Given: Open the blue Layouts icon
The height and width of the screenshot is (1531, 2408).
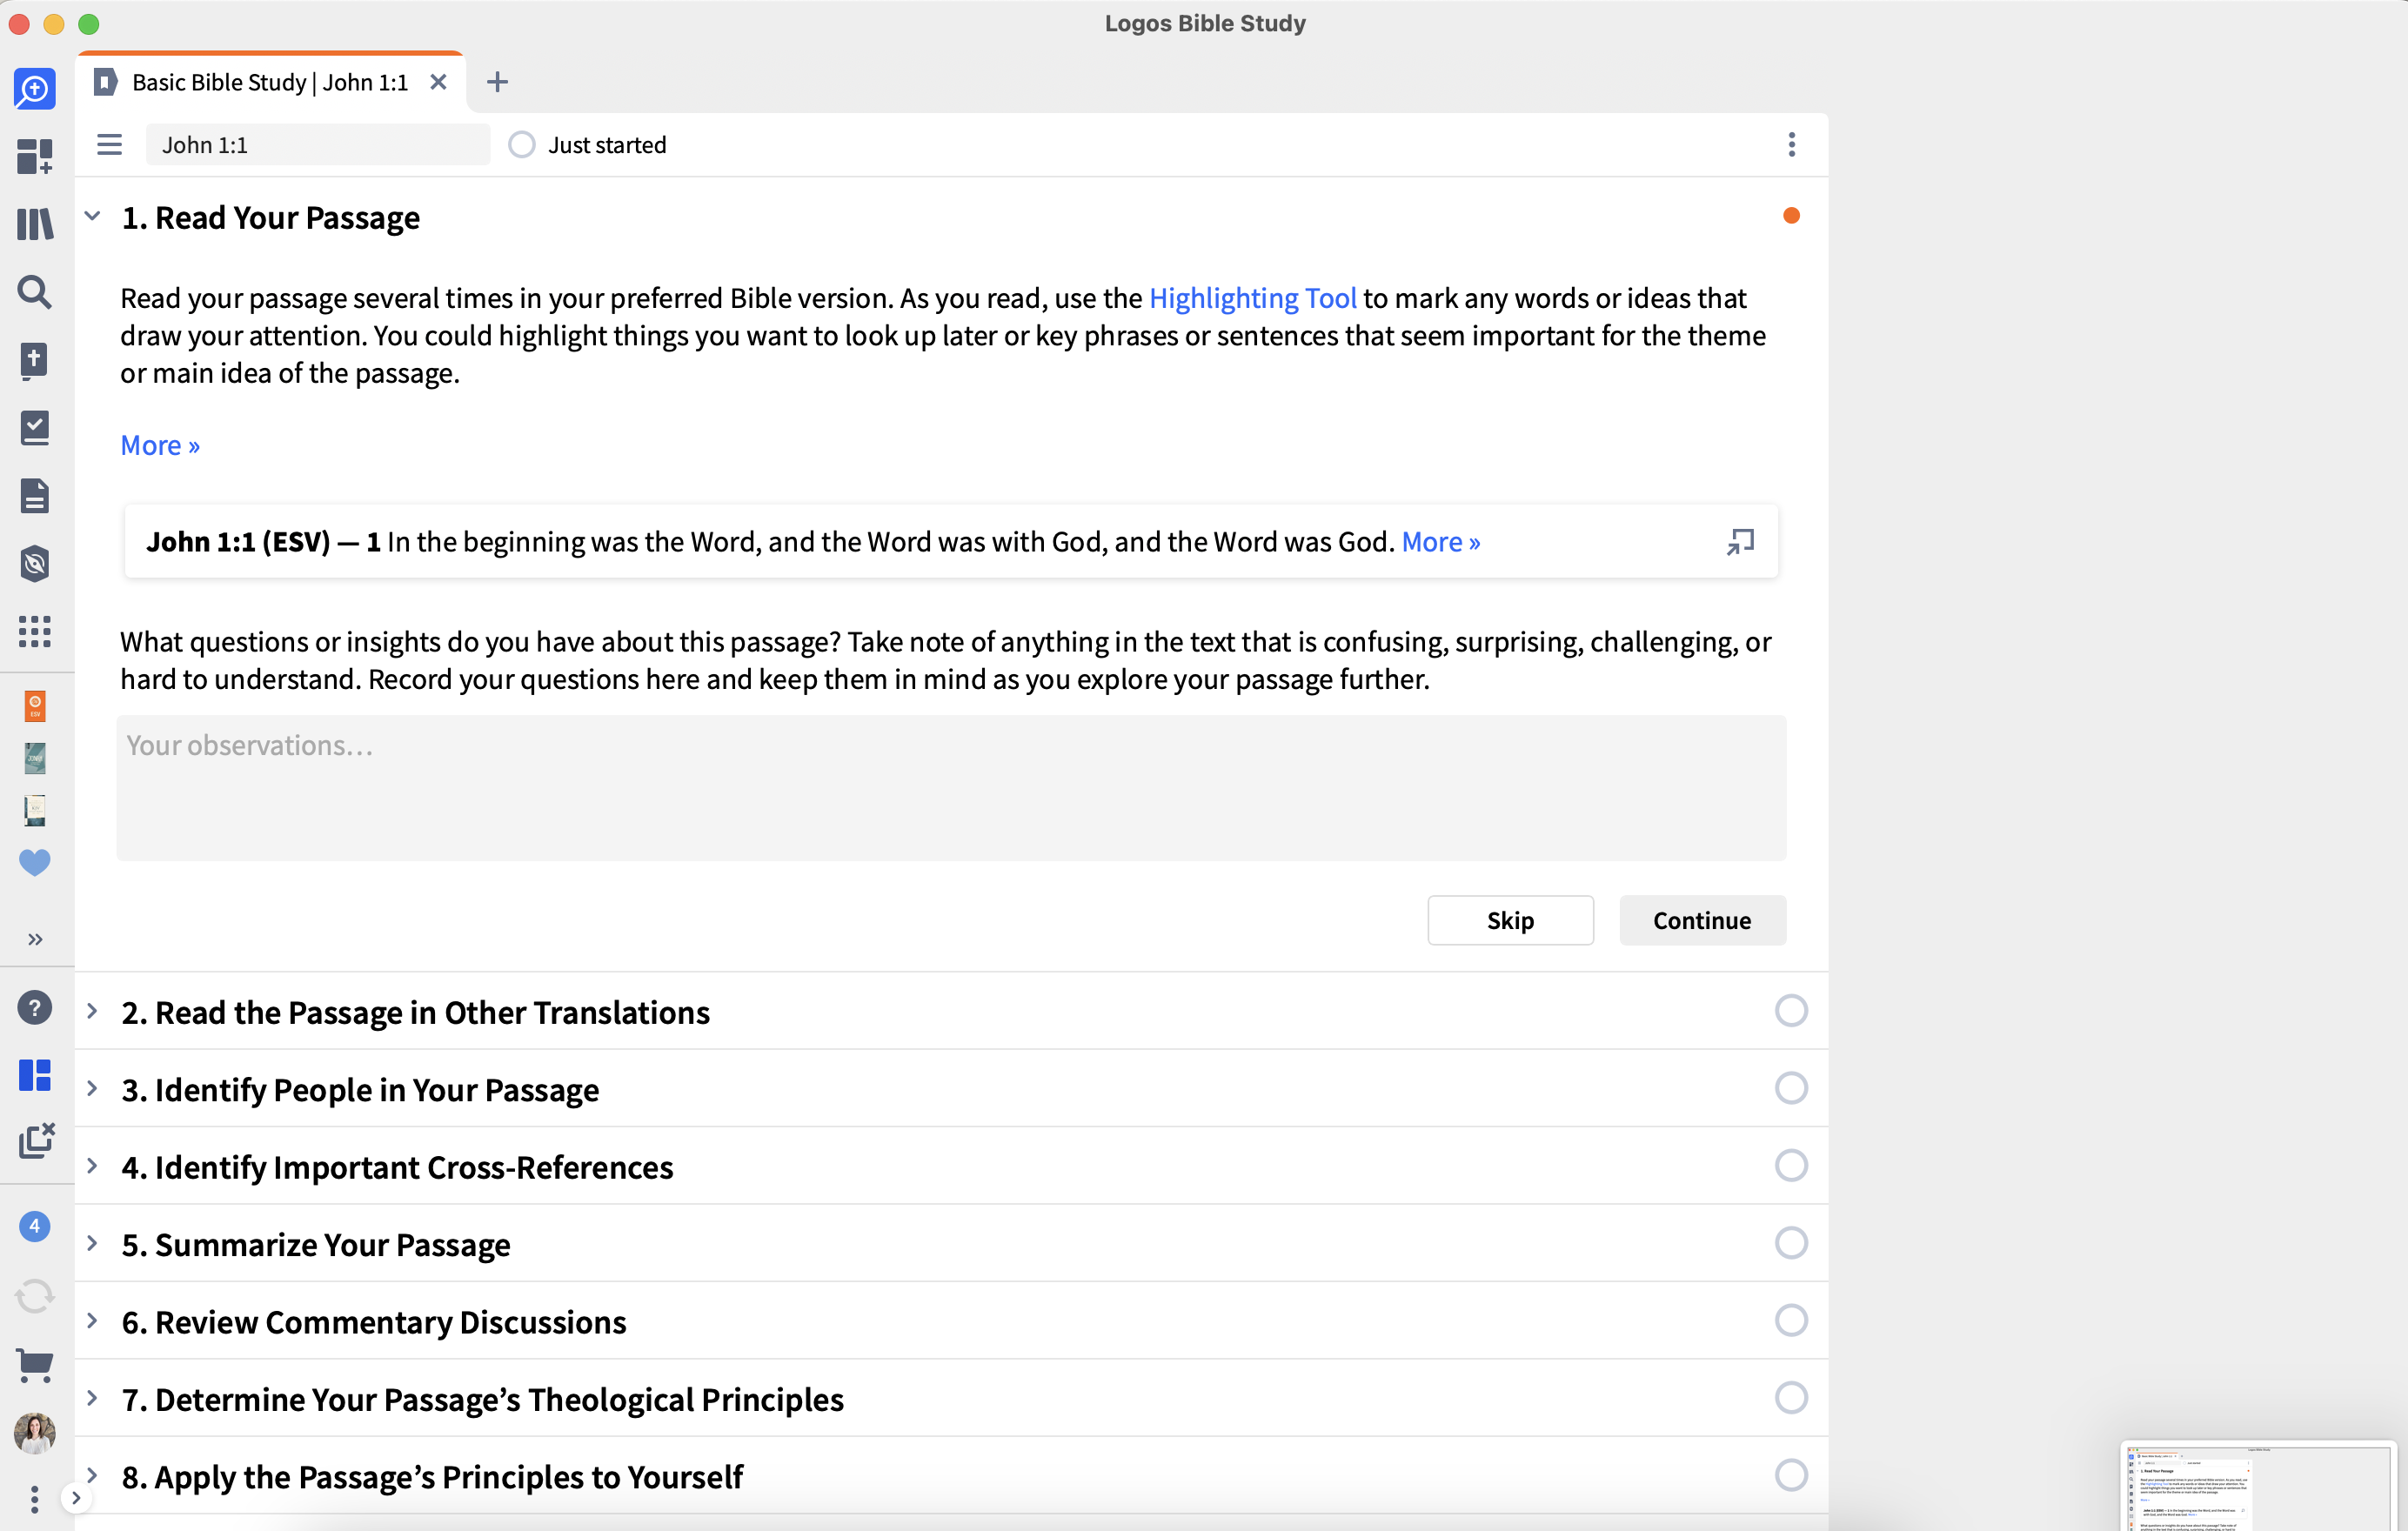Looking at the screenshot, I should [x=35, y=1076].
